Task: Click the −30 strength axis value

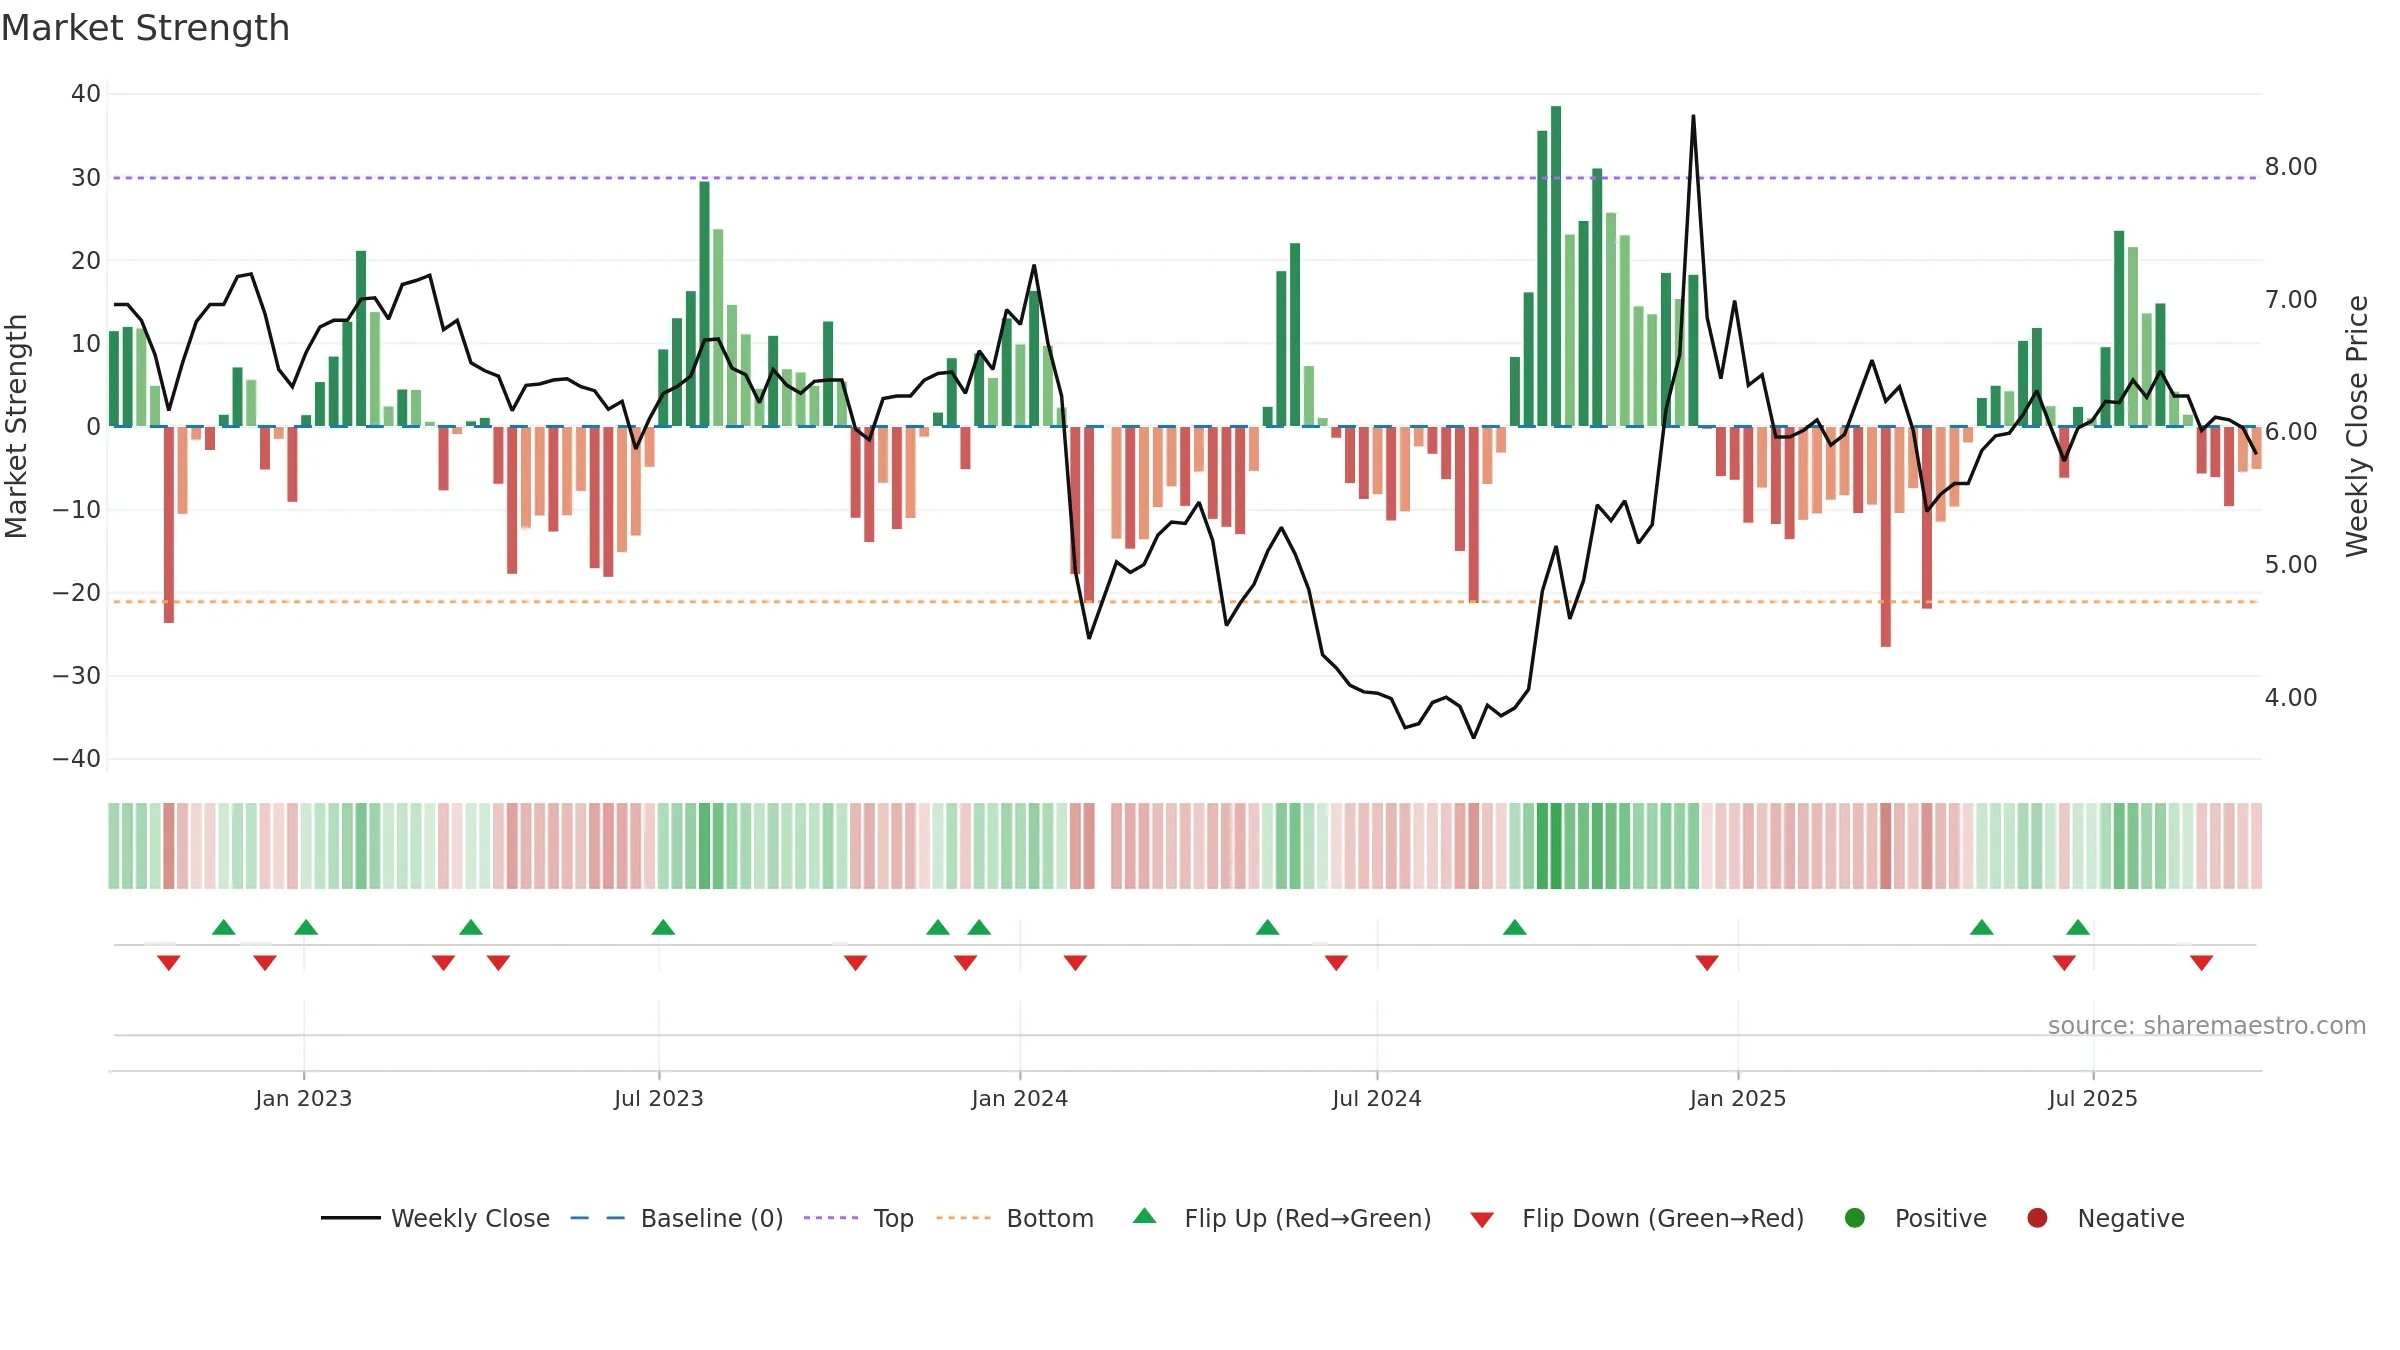Action: (77, 676)
